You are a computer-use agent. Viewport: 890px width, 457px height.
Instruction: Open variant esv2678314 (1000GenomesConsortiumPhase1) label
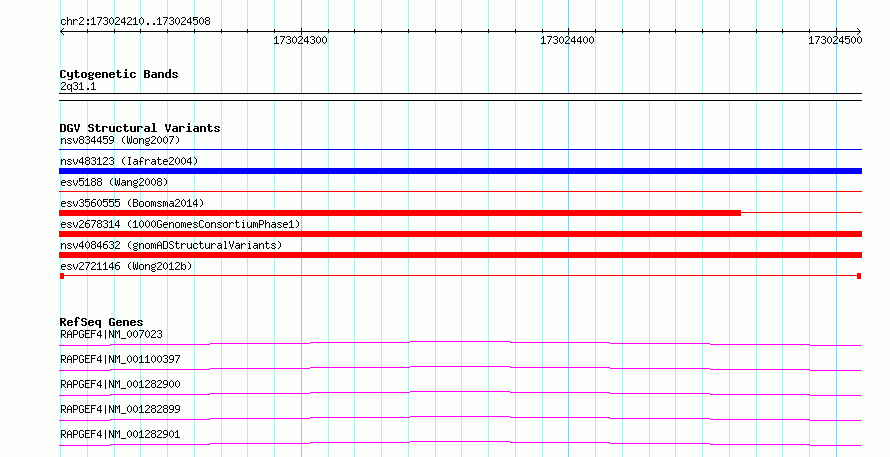(x=180, y=224)
